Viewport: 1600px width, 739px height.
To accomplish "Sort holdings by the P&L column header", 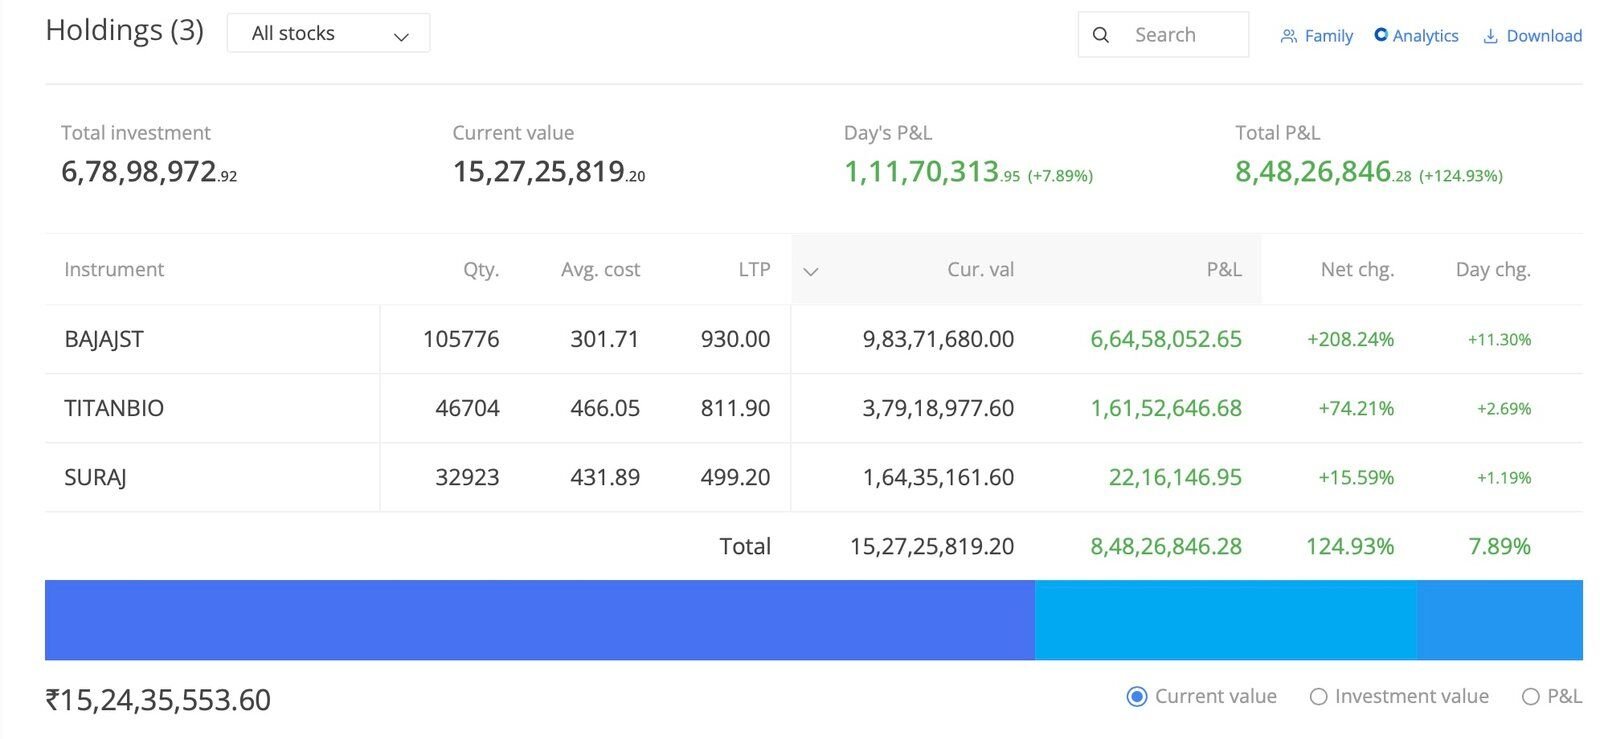I will (x=1224, y=269).
